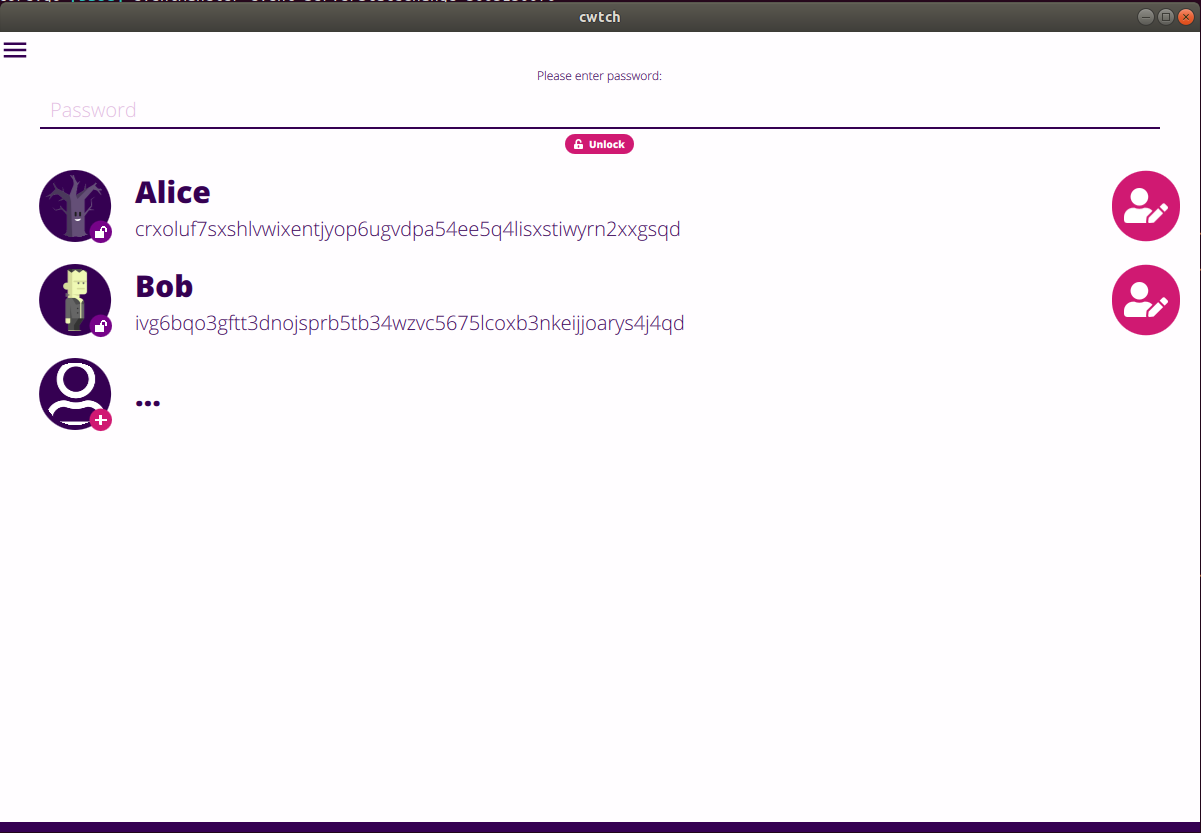The width and height of the screenshot is (1201, 833).
Task: Select the Bob profile name
Action: (x=164, y=286)
